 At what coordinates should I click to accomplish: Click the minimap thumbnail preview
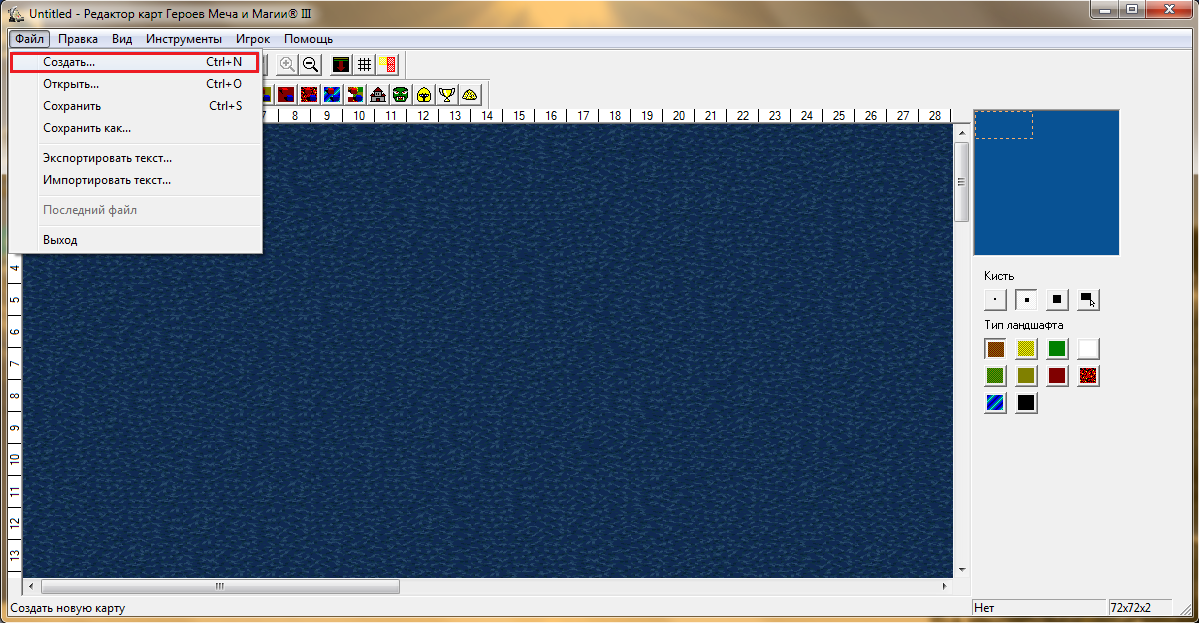(x=1046, y=183)
